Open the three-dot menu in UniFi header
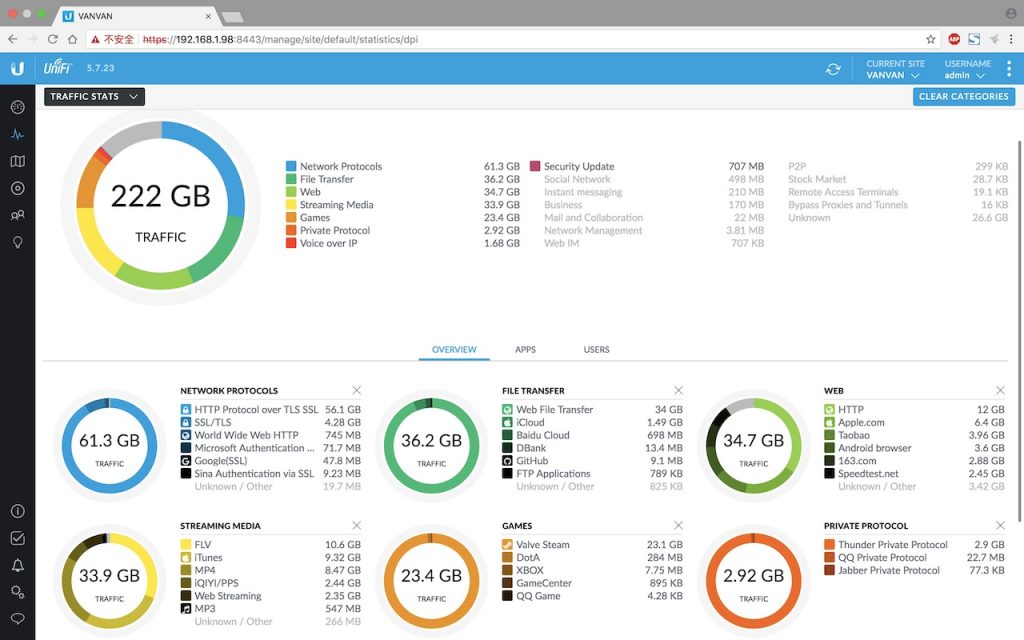This screenshot has width=1024, height=640. pyautogui.click(x=1009, y=69)
